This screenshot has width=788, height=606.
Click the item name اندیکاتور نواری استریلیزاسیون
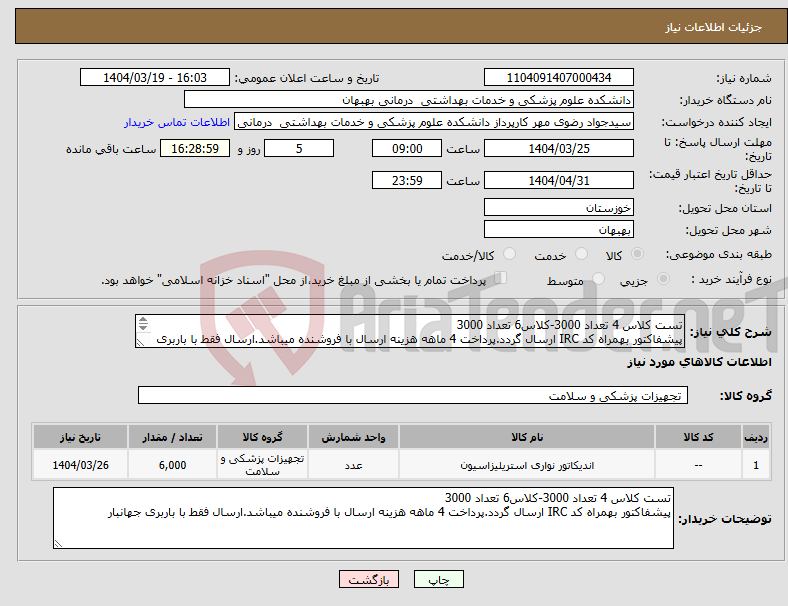click(x=527, y=465)
